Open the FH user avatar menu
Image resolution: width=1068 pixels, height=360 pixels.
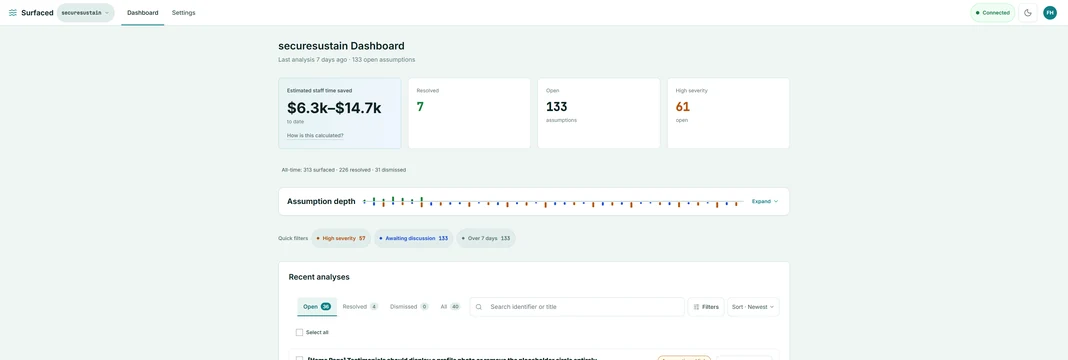pos(1050,12)
